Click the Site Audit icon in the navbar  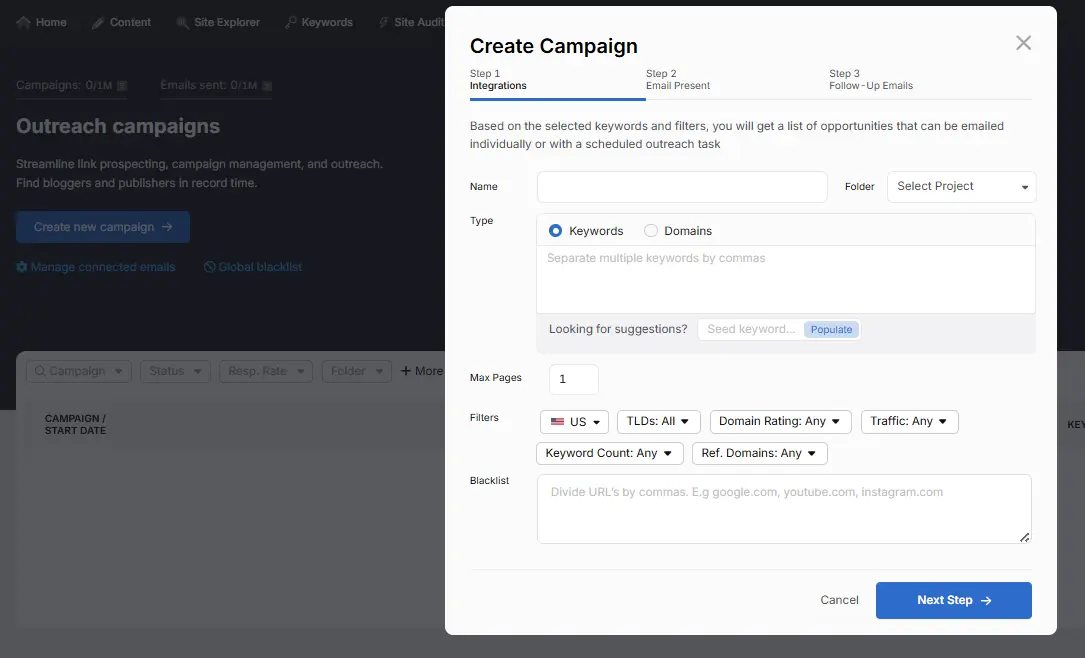point(384,22)
